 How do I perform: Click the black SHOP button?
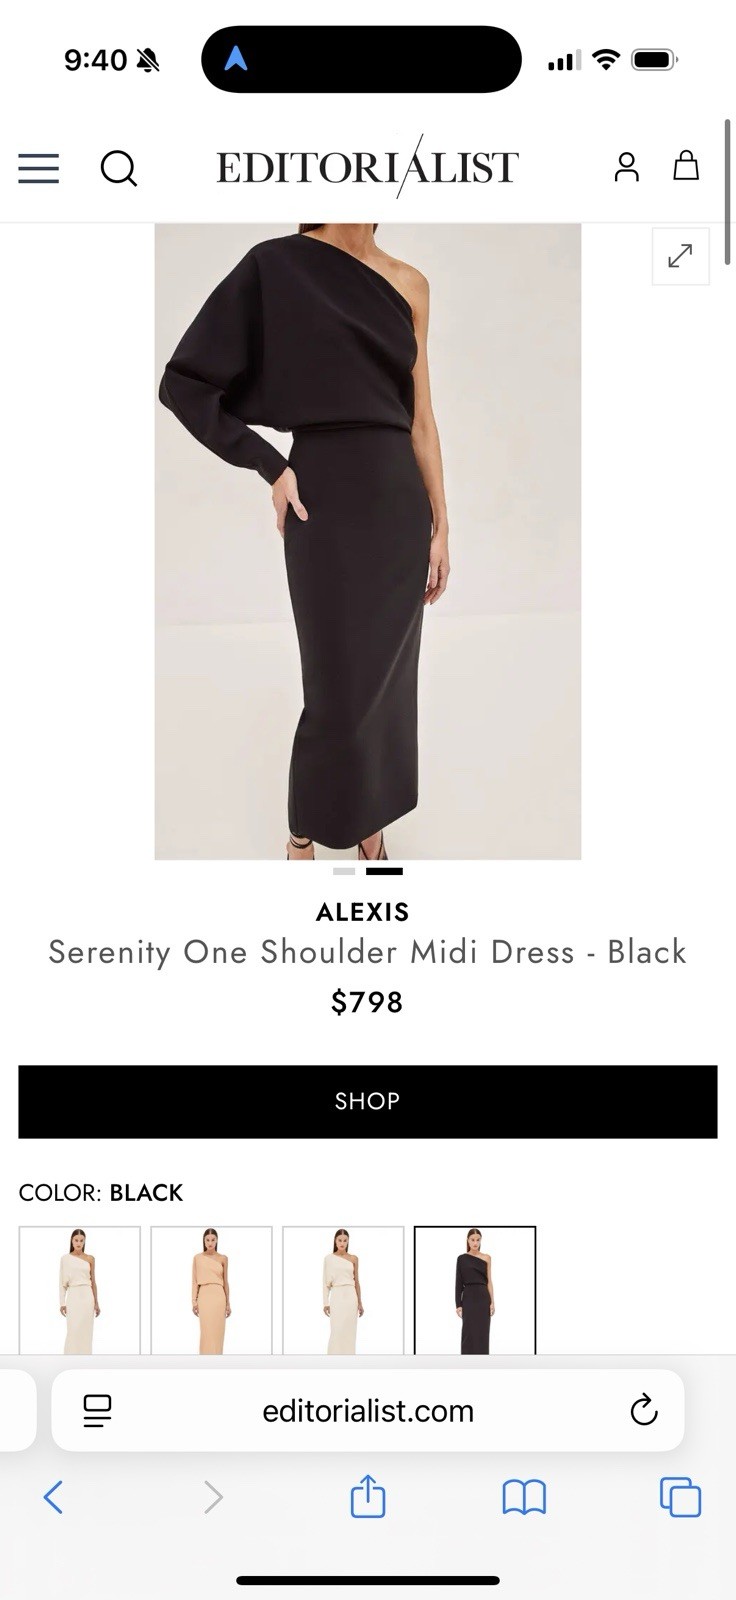click(368, 1101)
